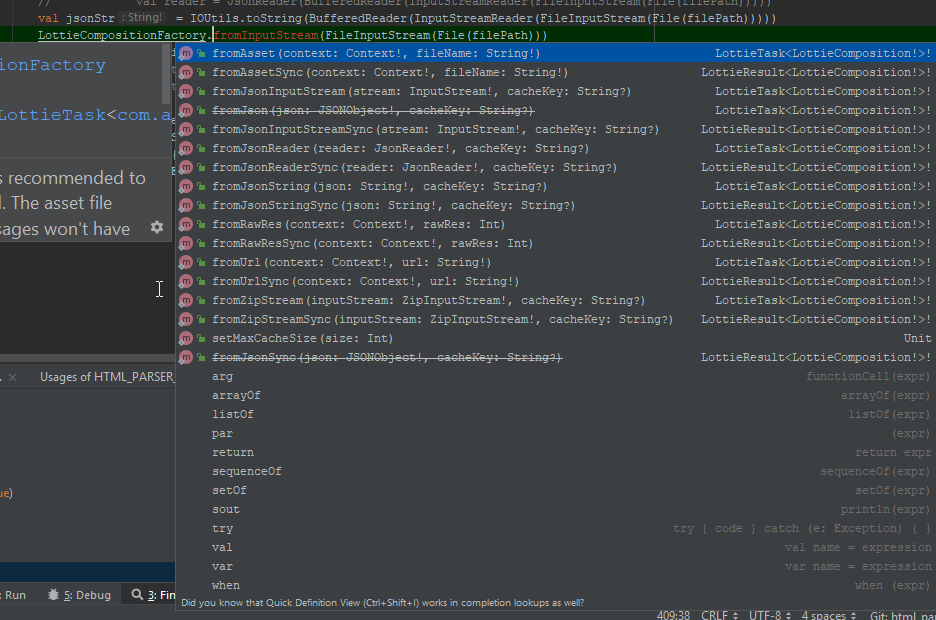Screen dimensions: 936x620
Task: Click the method icon beside fromAsset entry
Action: (x=185, y=52)
